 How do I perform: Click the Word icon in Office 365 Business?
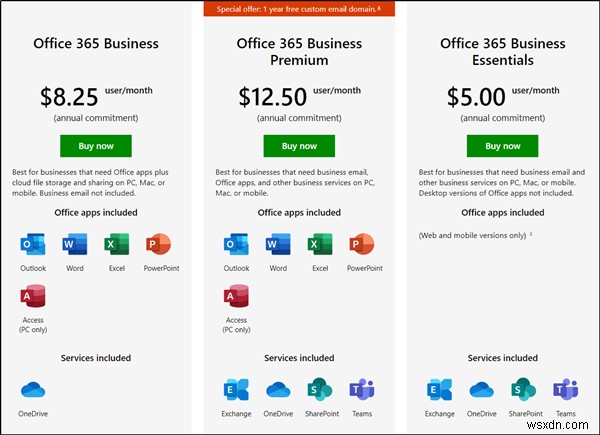coord(75,244)
